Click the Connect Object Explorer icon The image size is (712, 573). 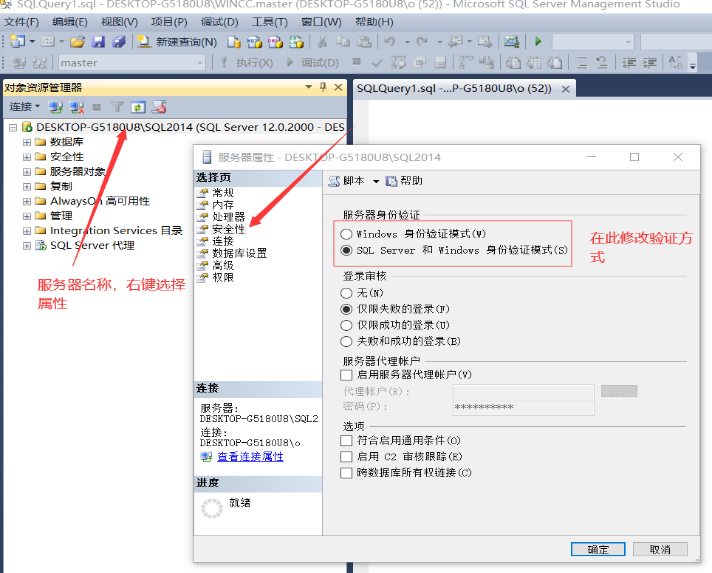pyautogui.click(x=56, y=107)
